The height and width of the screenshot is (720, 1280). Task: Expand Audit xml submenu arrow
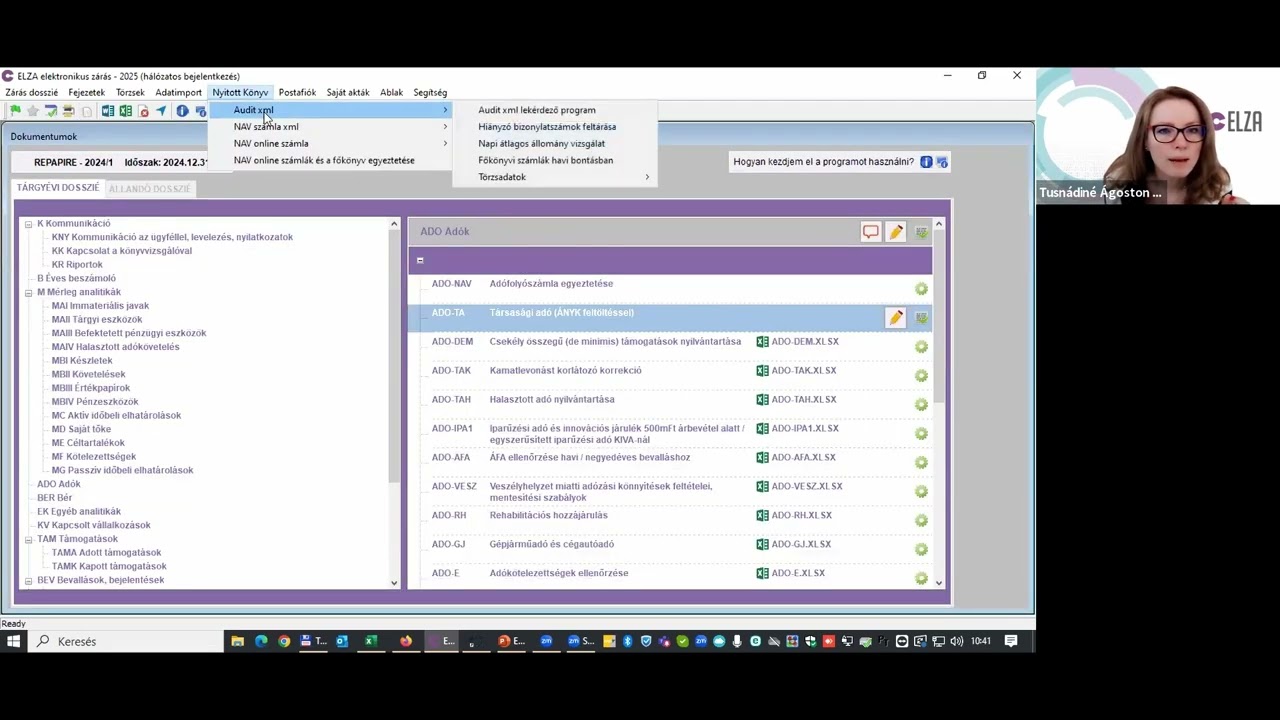[x=445, y=110]
